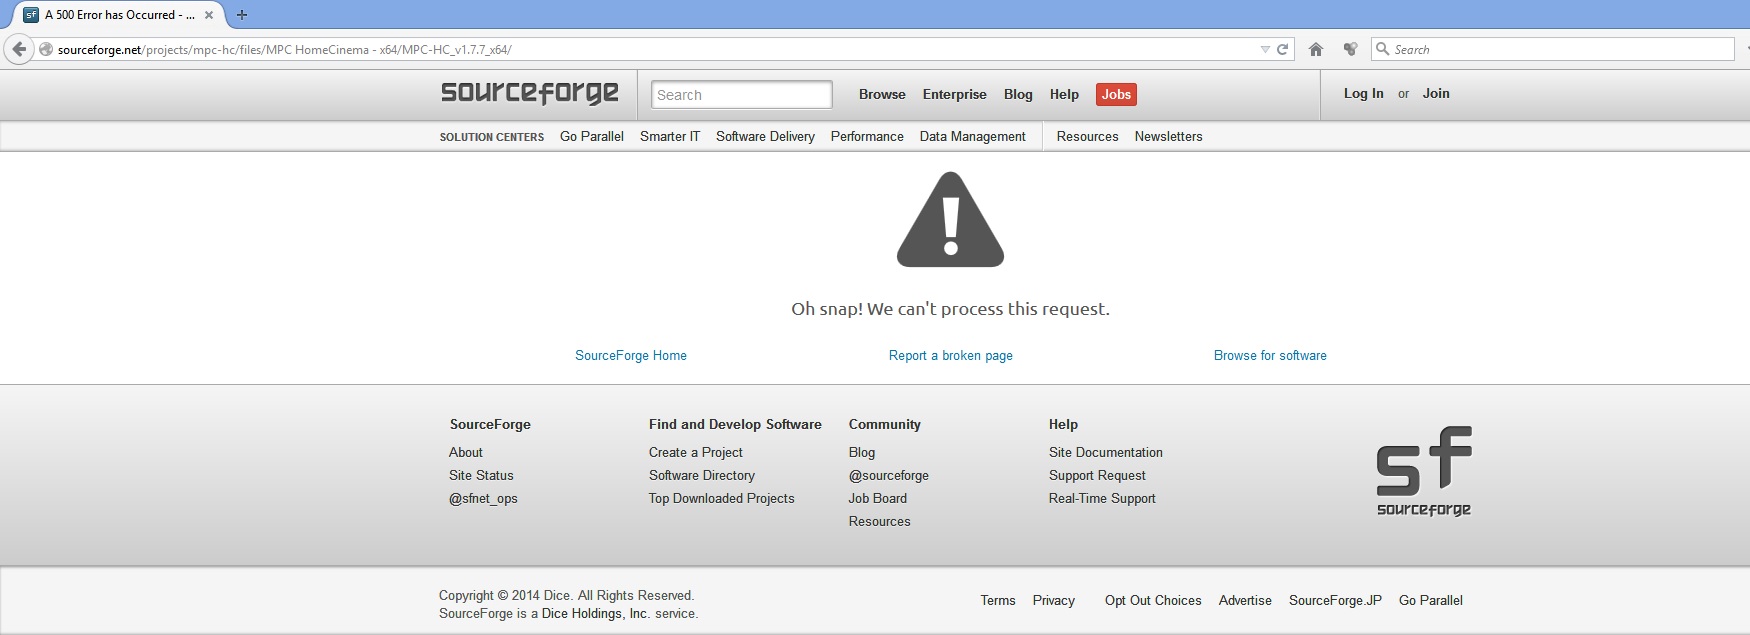Open the Enterprise menu item
This screenshot has height=635, width=1750.
(x=954, y=94)
